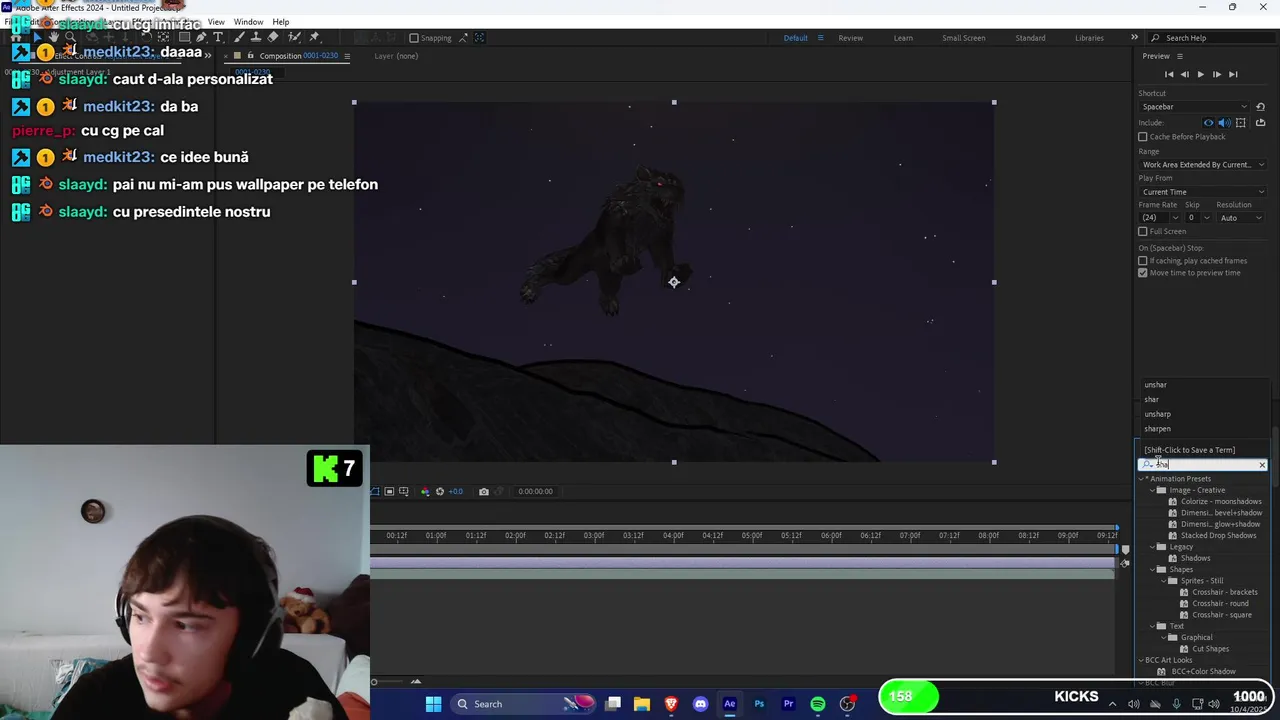
Task: Show more workspaces overflow arrows
Action: click(x=1134, y=38)
